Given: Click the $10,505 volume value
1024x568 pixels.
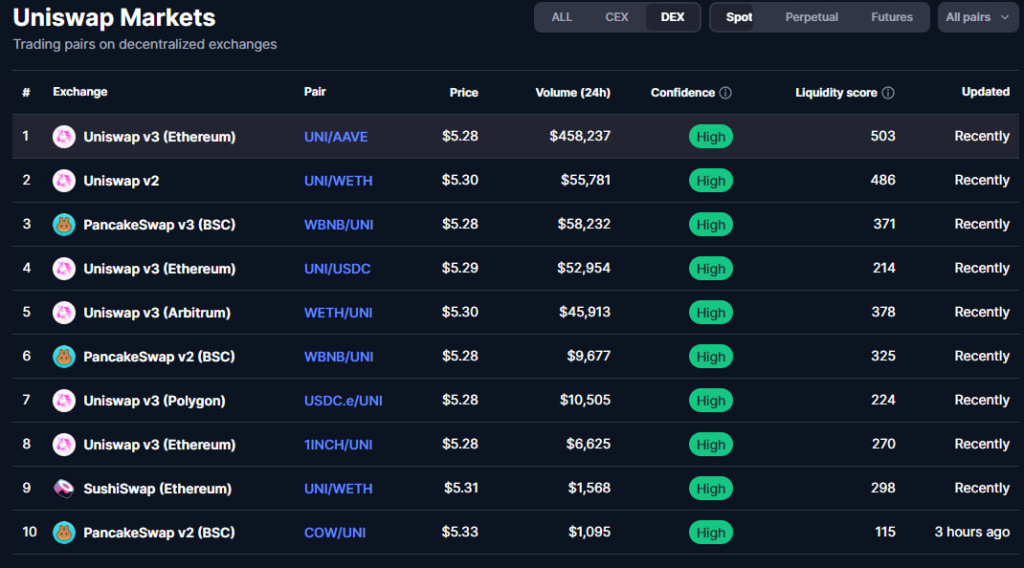Looking at the screenshot, I should (585, 400).
